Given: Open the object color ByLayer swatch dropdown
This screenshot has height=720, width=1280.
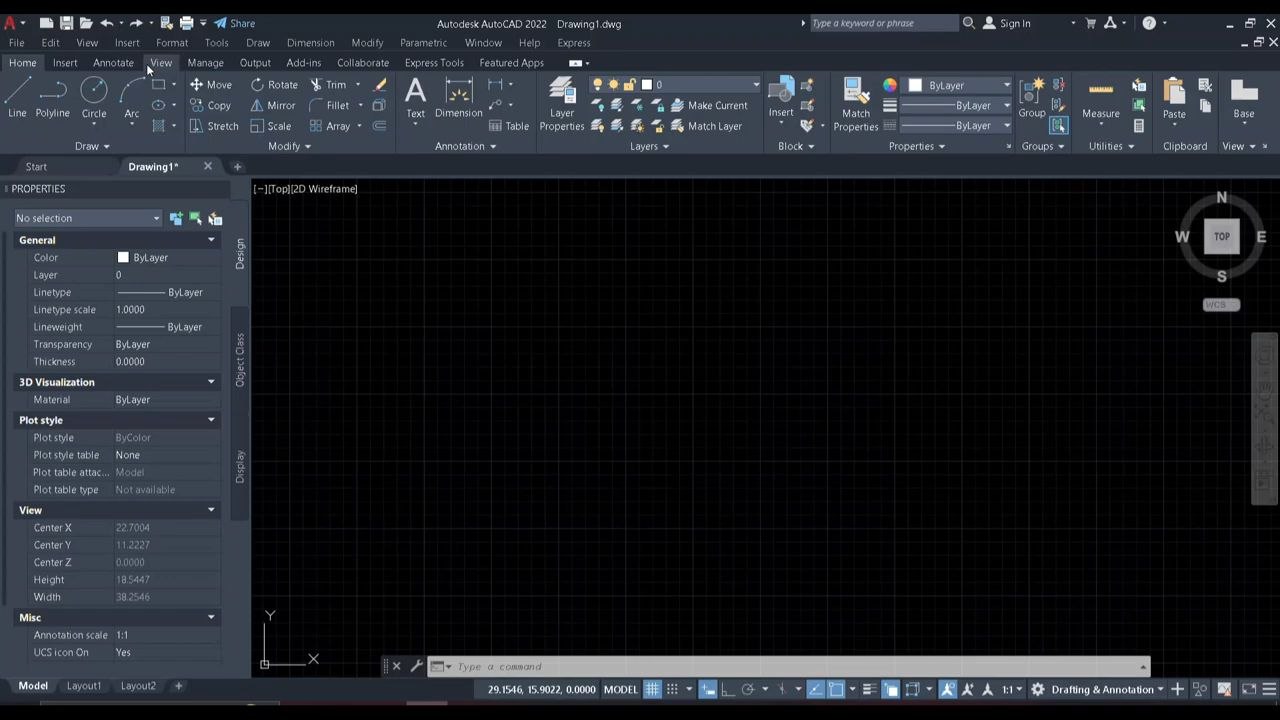Looking at the screenshot, I should click(959, 86).
